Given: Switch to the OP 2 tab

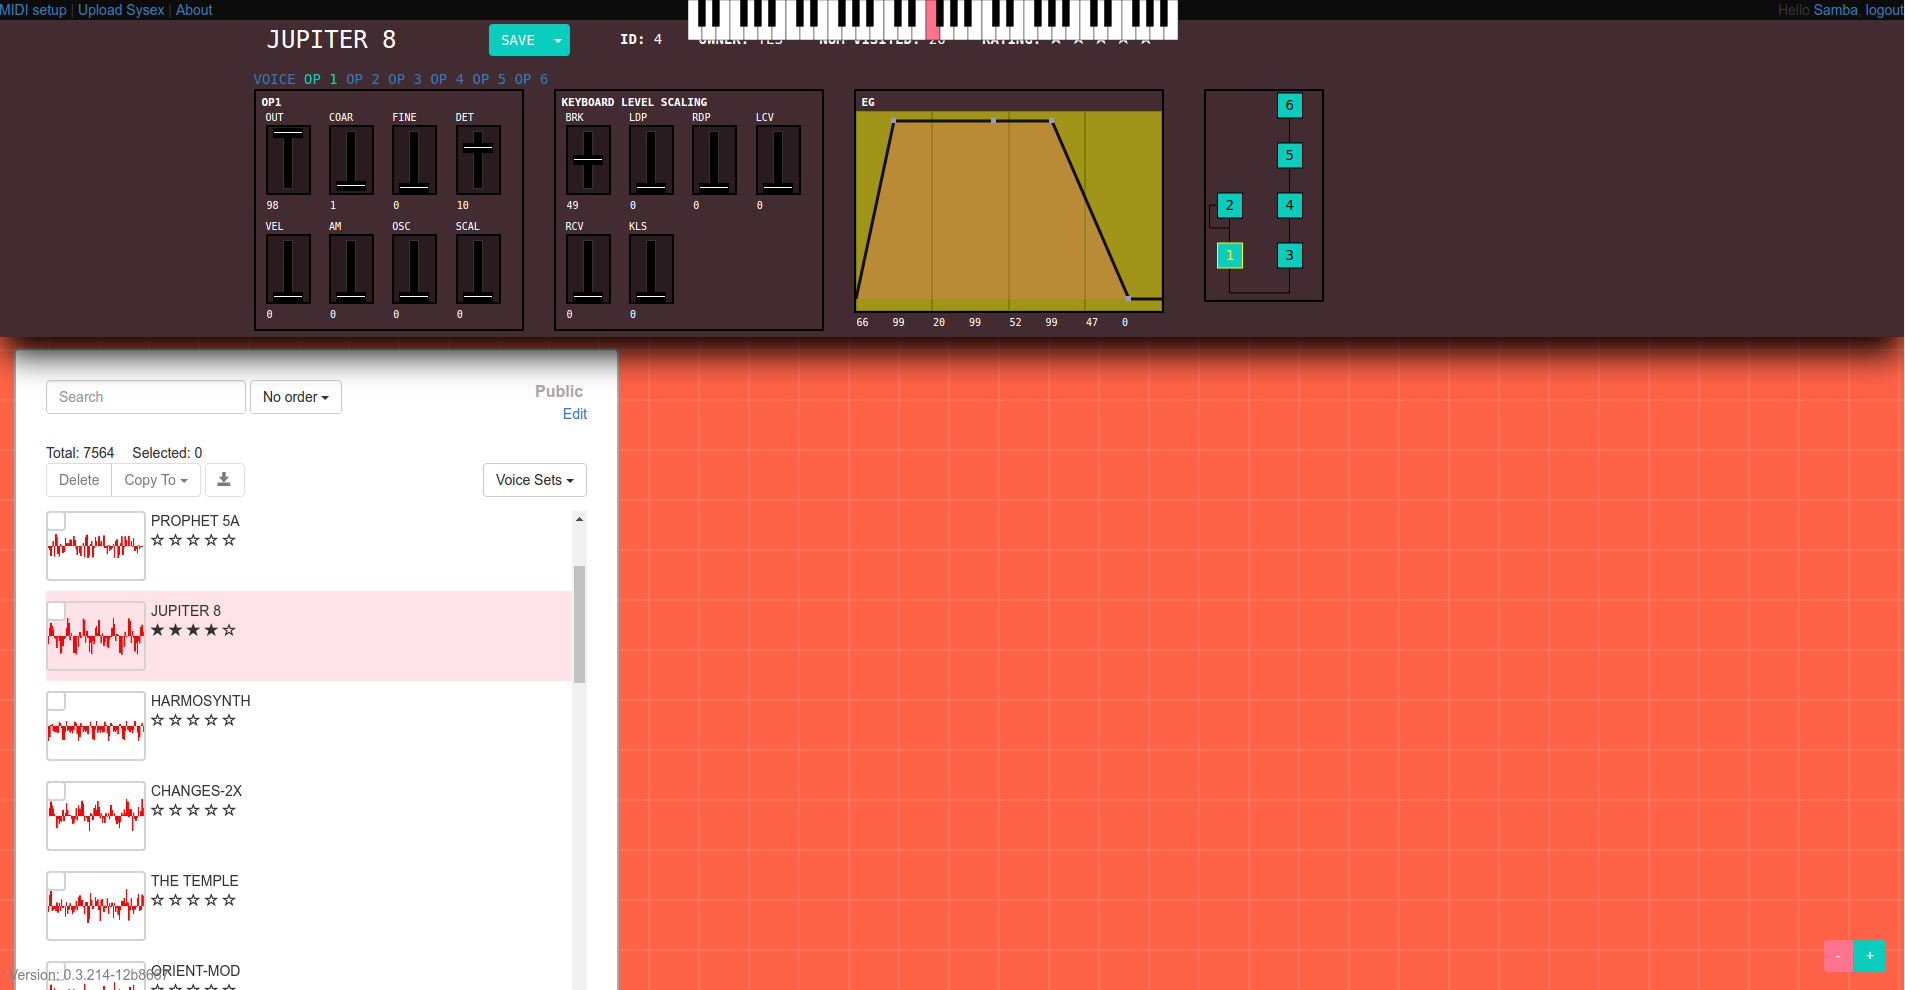Looking at the screenshot, I should pos(363,79).
